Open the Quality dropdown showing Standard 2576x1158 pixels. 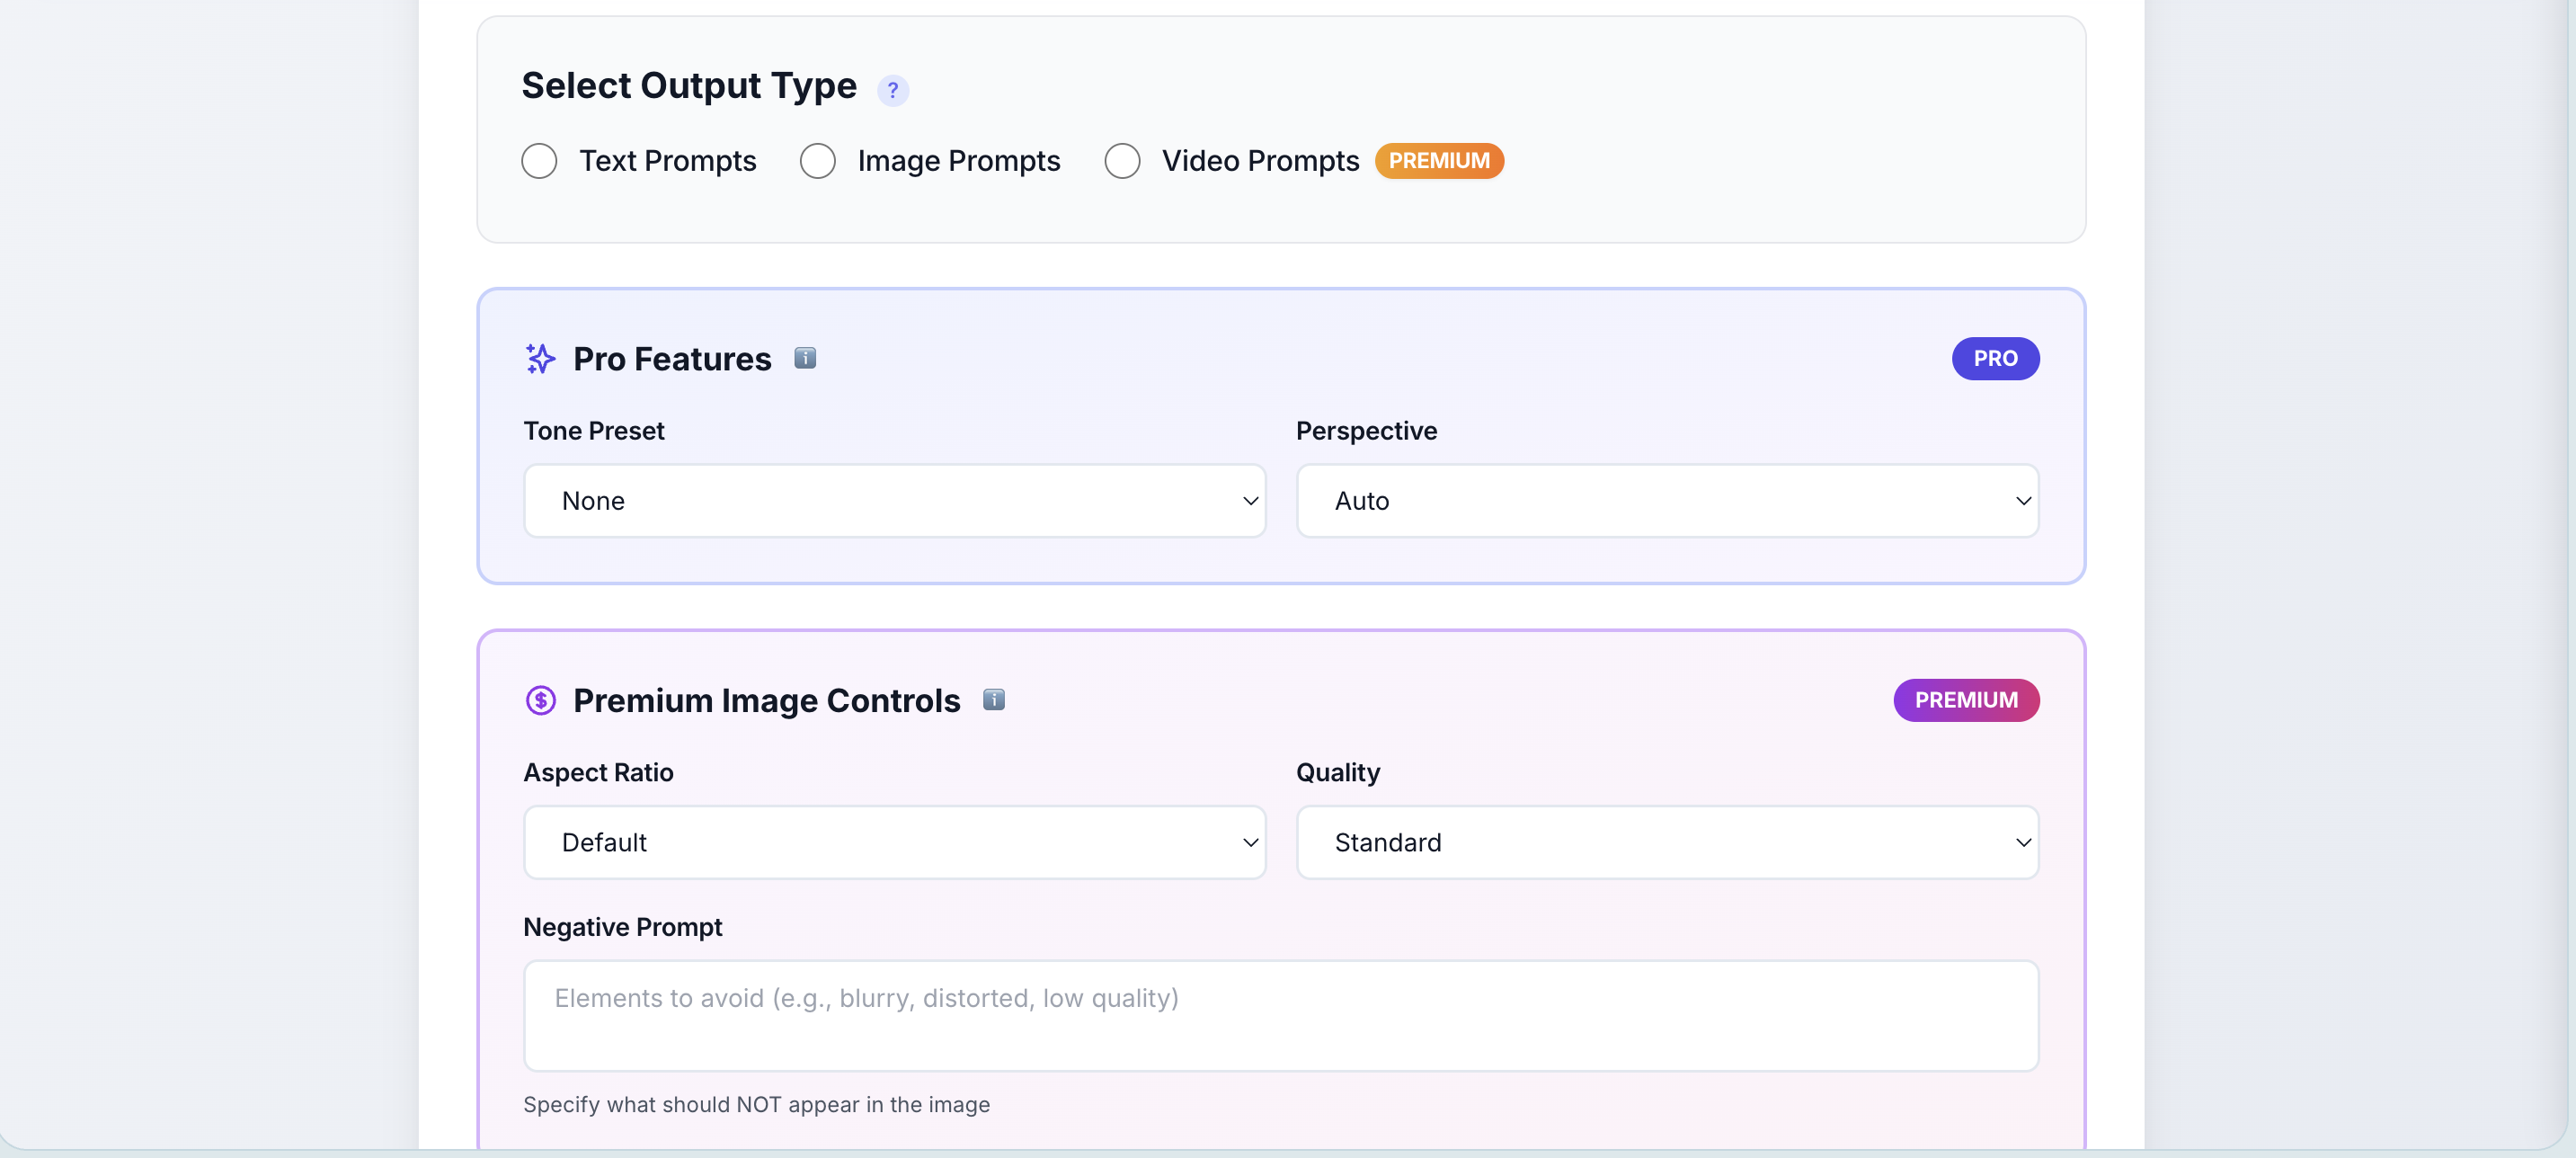tap(1666, 842)
